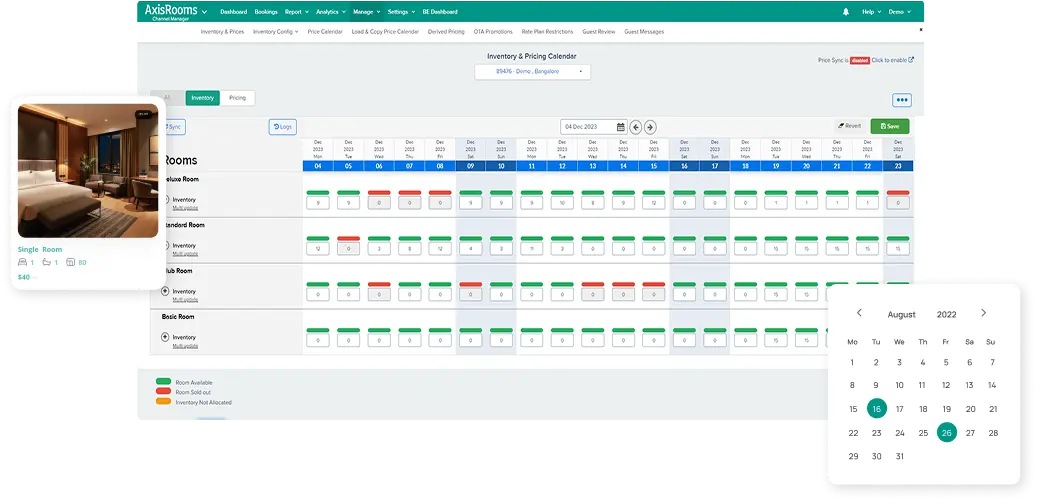Open OTA Promotions page

coord(493,31)
